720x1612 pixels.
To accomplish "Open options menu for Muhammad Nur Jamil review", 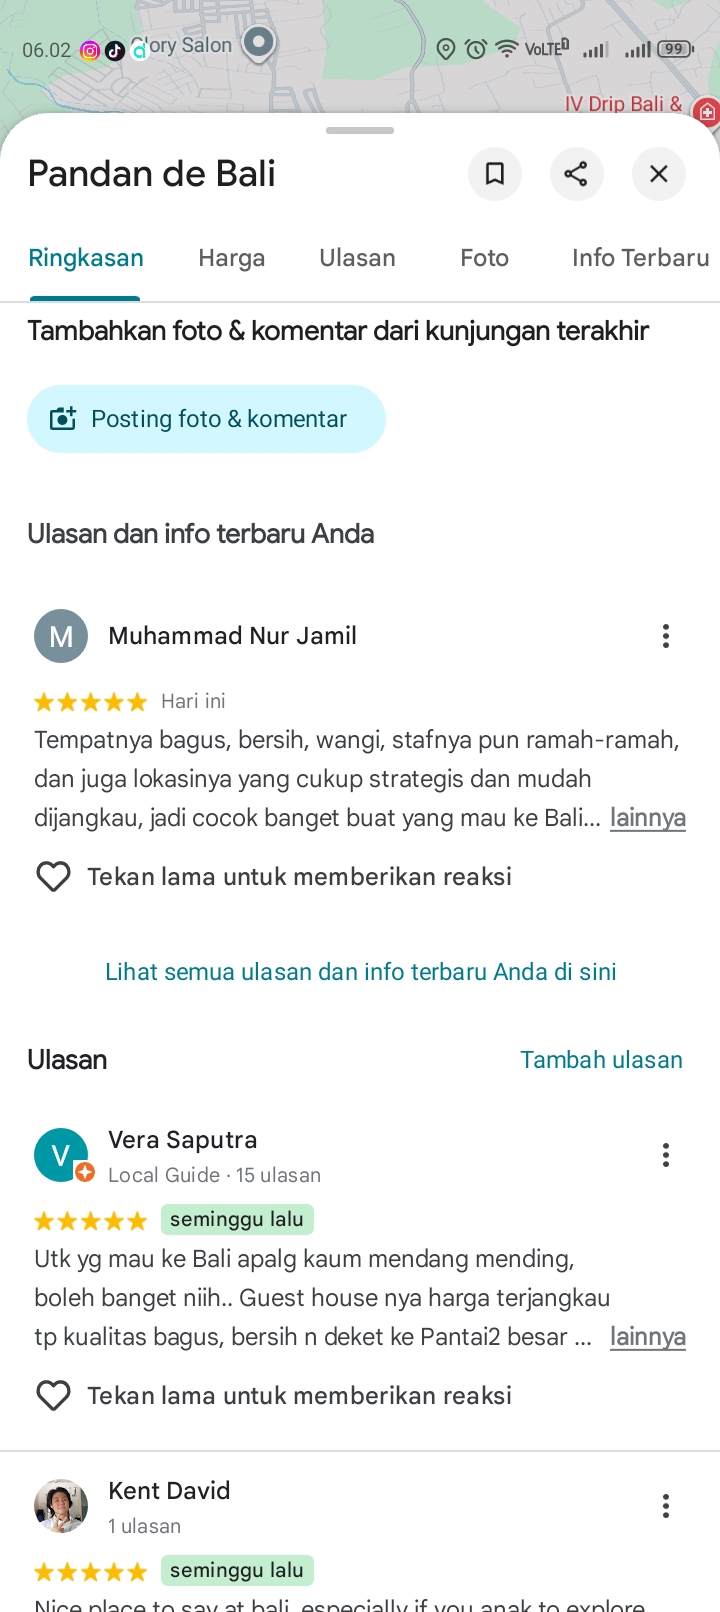I will pos(666,636).
